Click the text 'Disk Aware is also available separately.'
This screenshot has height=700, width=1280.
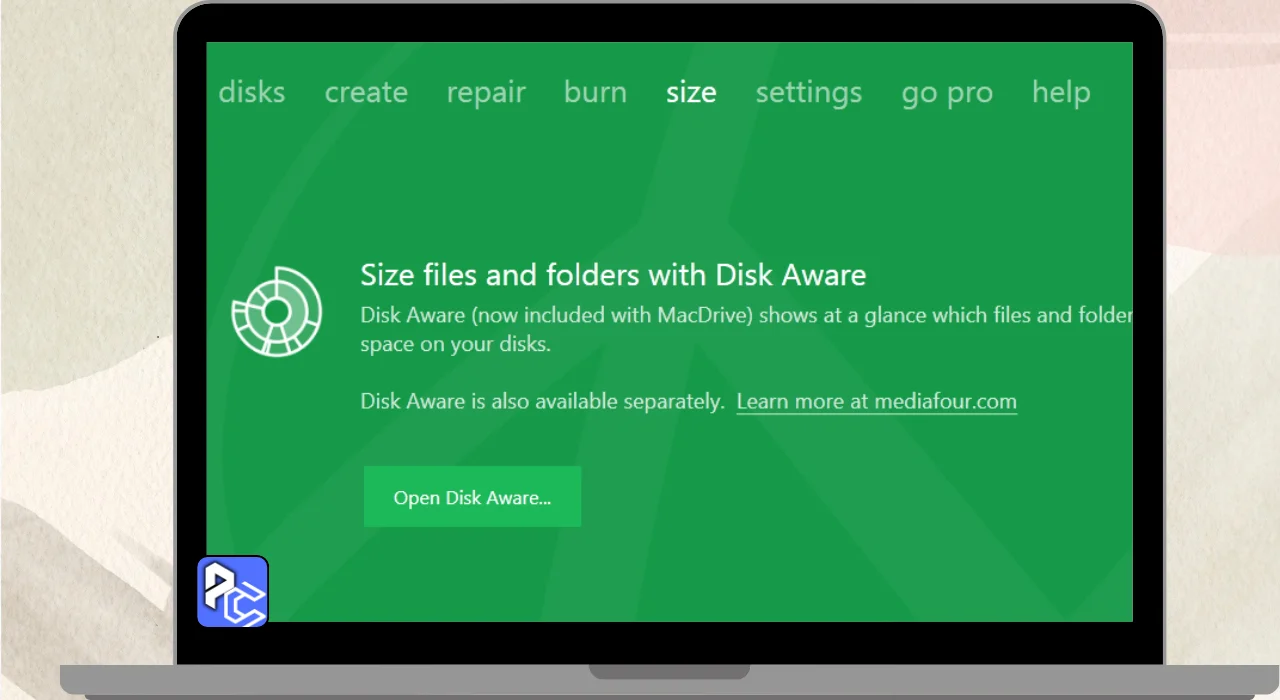[542, 402]
